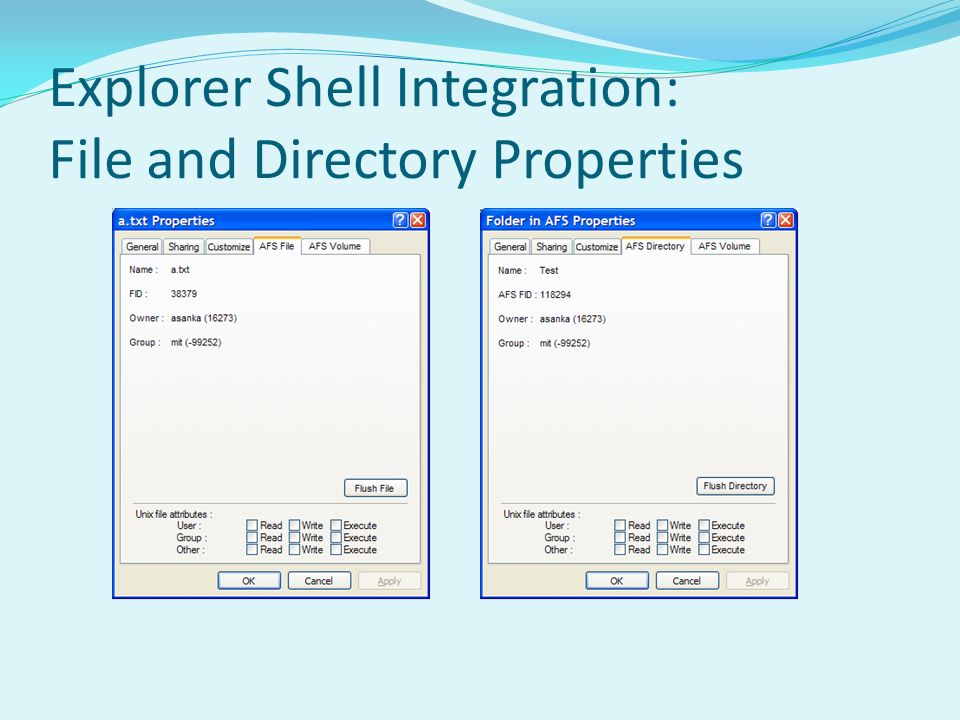Select the AFS Directory tab
Screen dimensions: 960x720
click(x=655, y=246)
